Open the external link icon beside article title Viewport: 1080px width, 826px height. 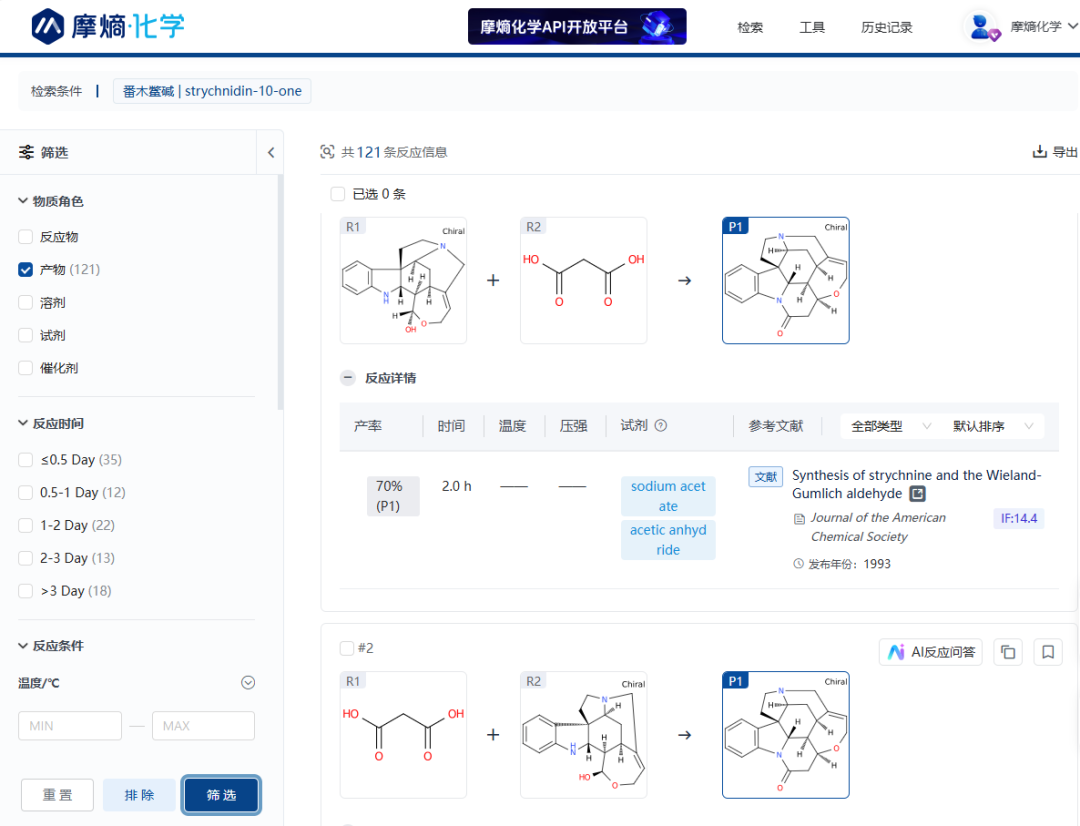click(917, 494)
